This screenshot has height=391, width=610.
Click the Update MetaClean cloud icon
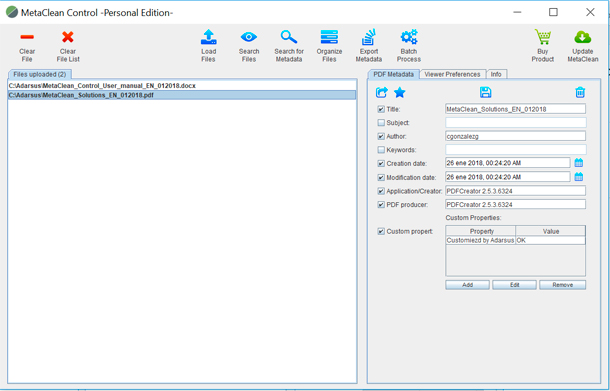(582, 37)
